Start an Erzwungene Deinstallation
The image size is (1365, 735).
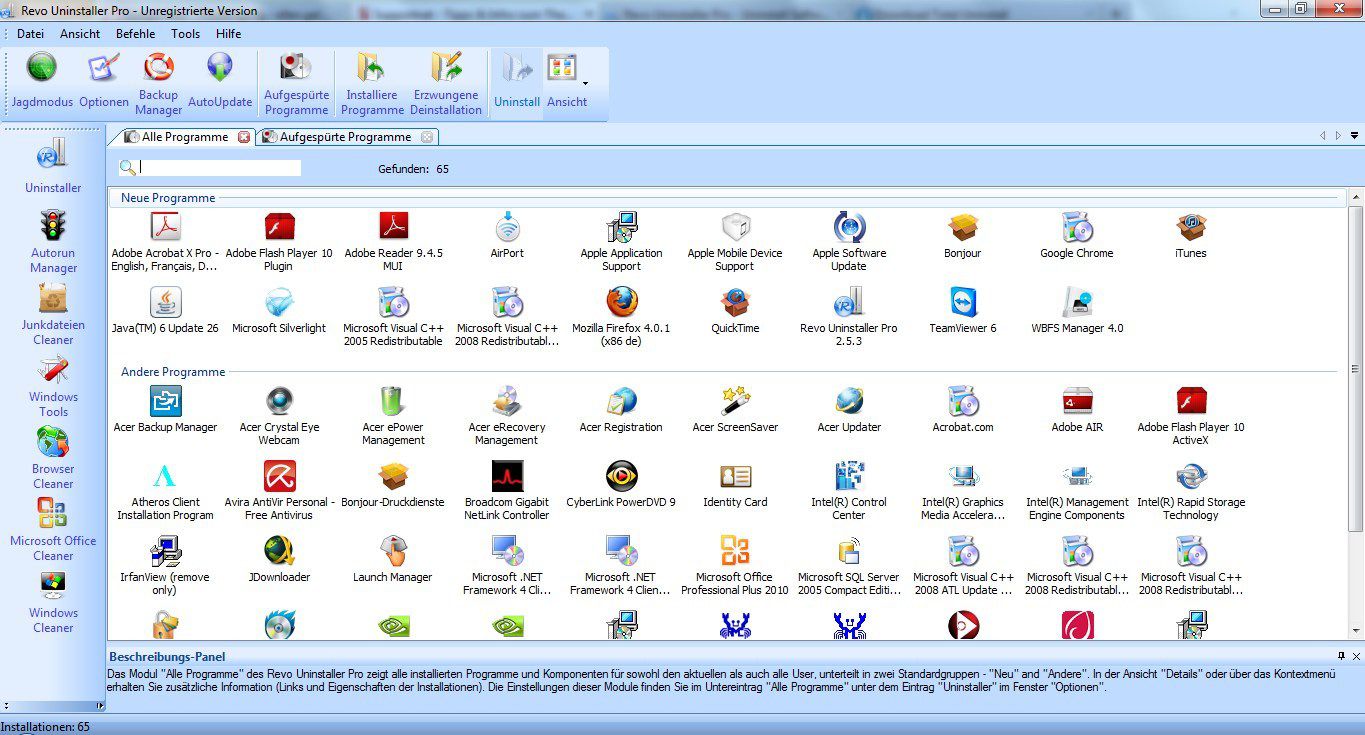(446, 80)
